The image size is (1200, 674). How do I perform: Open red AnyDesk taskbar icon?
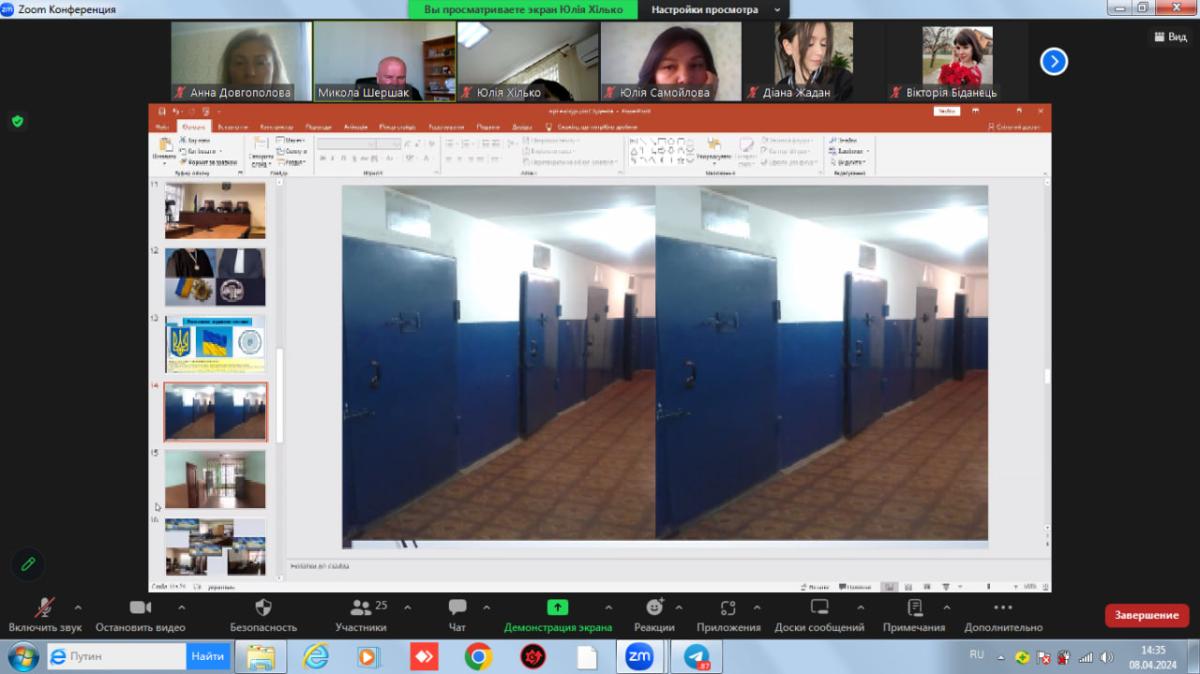click(x=424, y=657)
